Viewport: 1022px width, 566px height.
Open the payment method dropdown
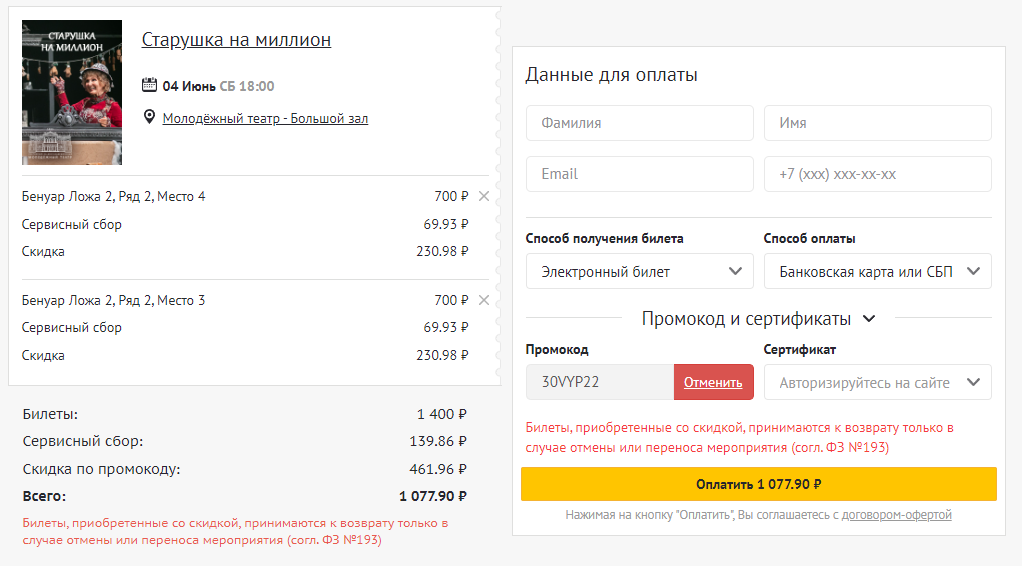tap(877, 271)
